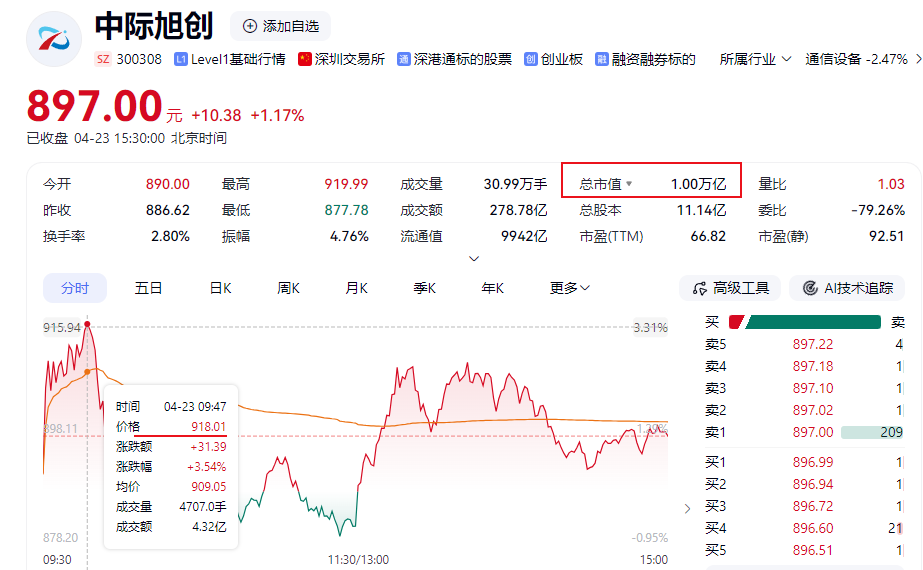Viewport: 923px width, 570px height.
Task: Open the 通信设备 industry link
Action: (x=833, y=60)
